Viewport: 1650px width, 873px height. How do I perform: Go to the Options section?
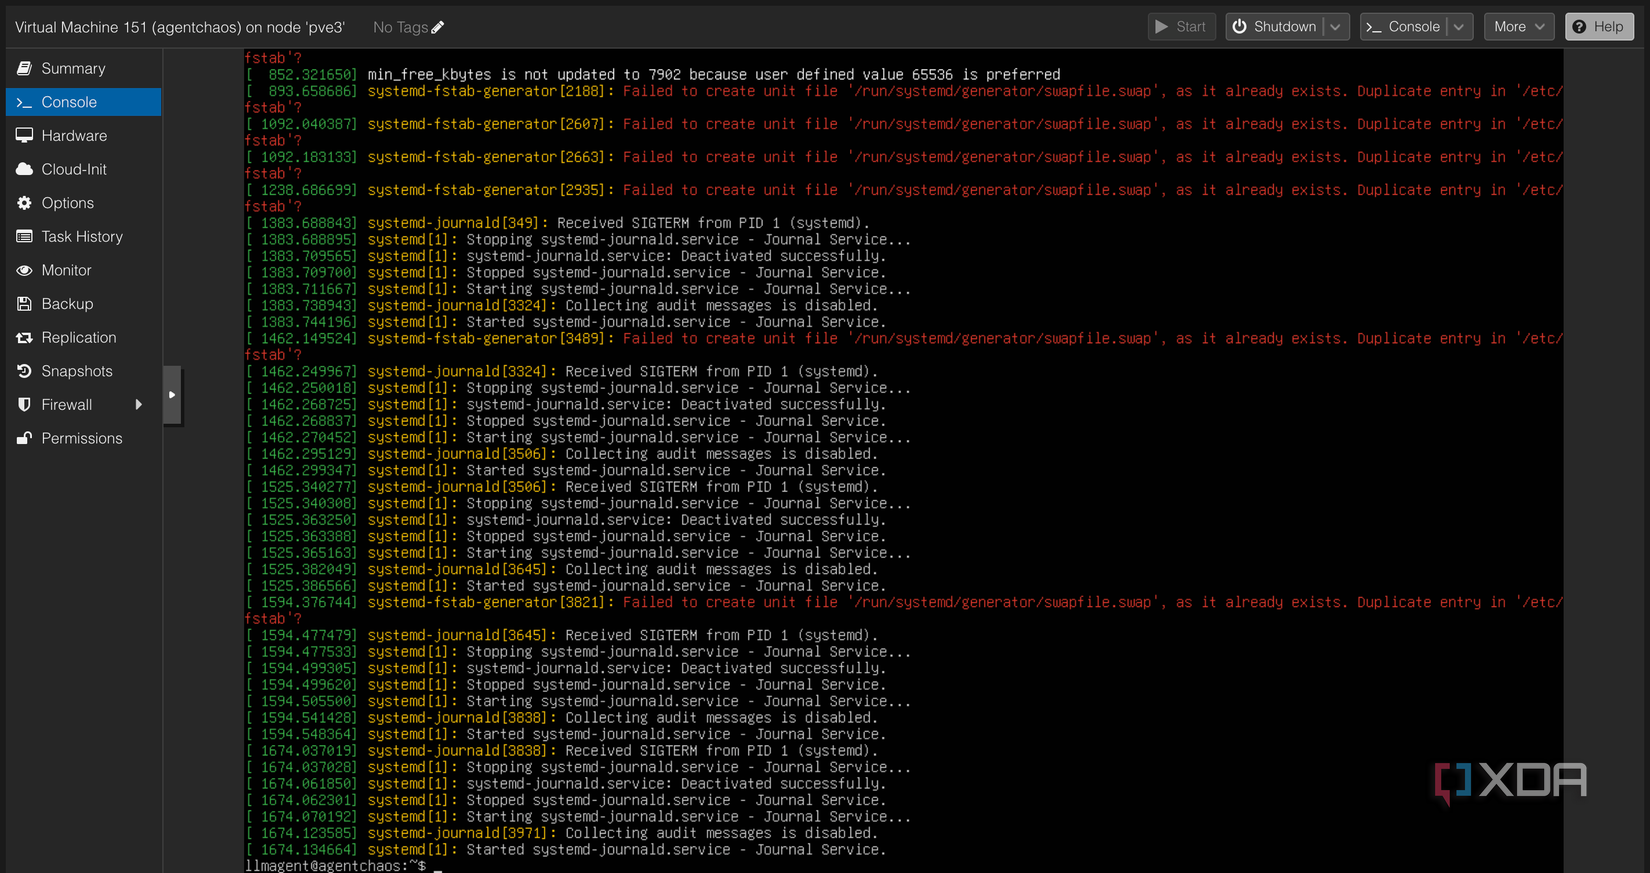(x=84, y=203)
